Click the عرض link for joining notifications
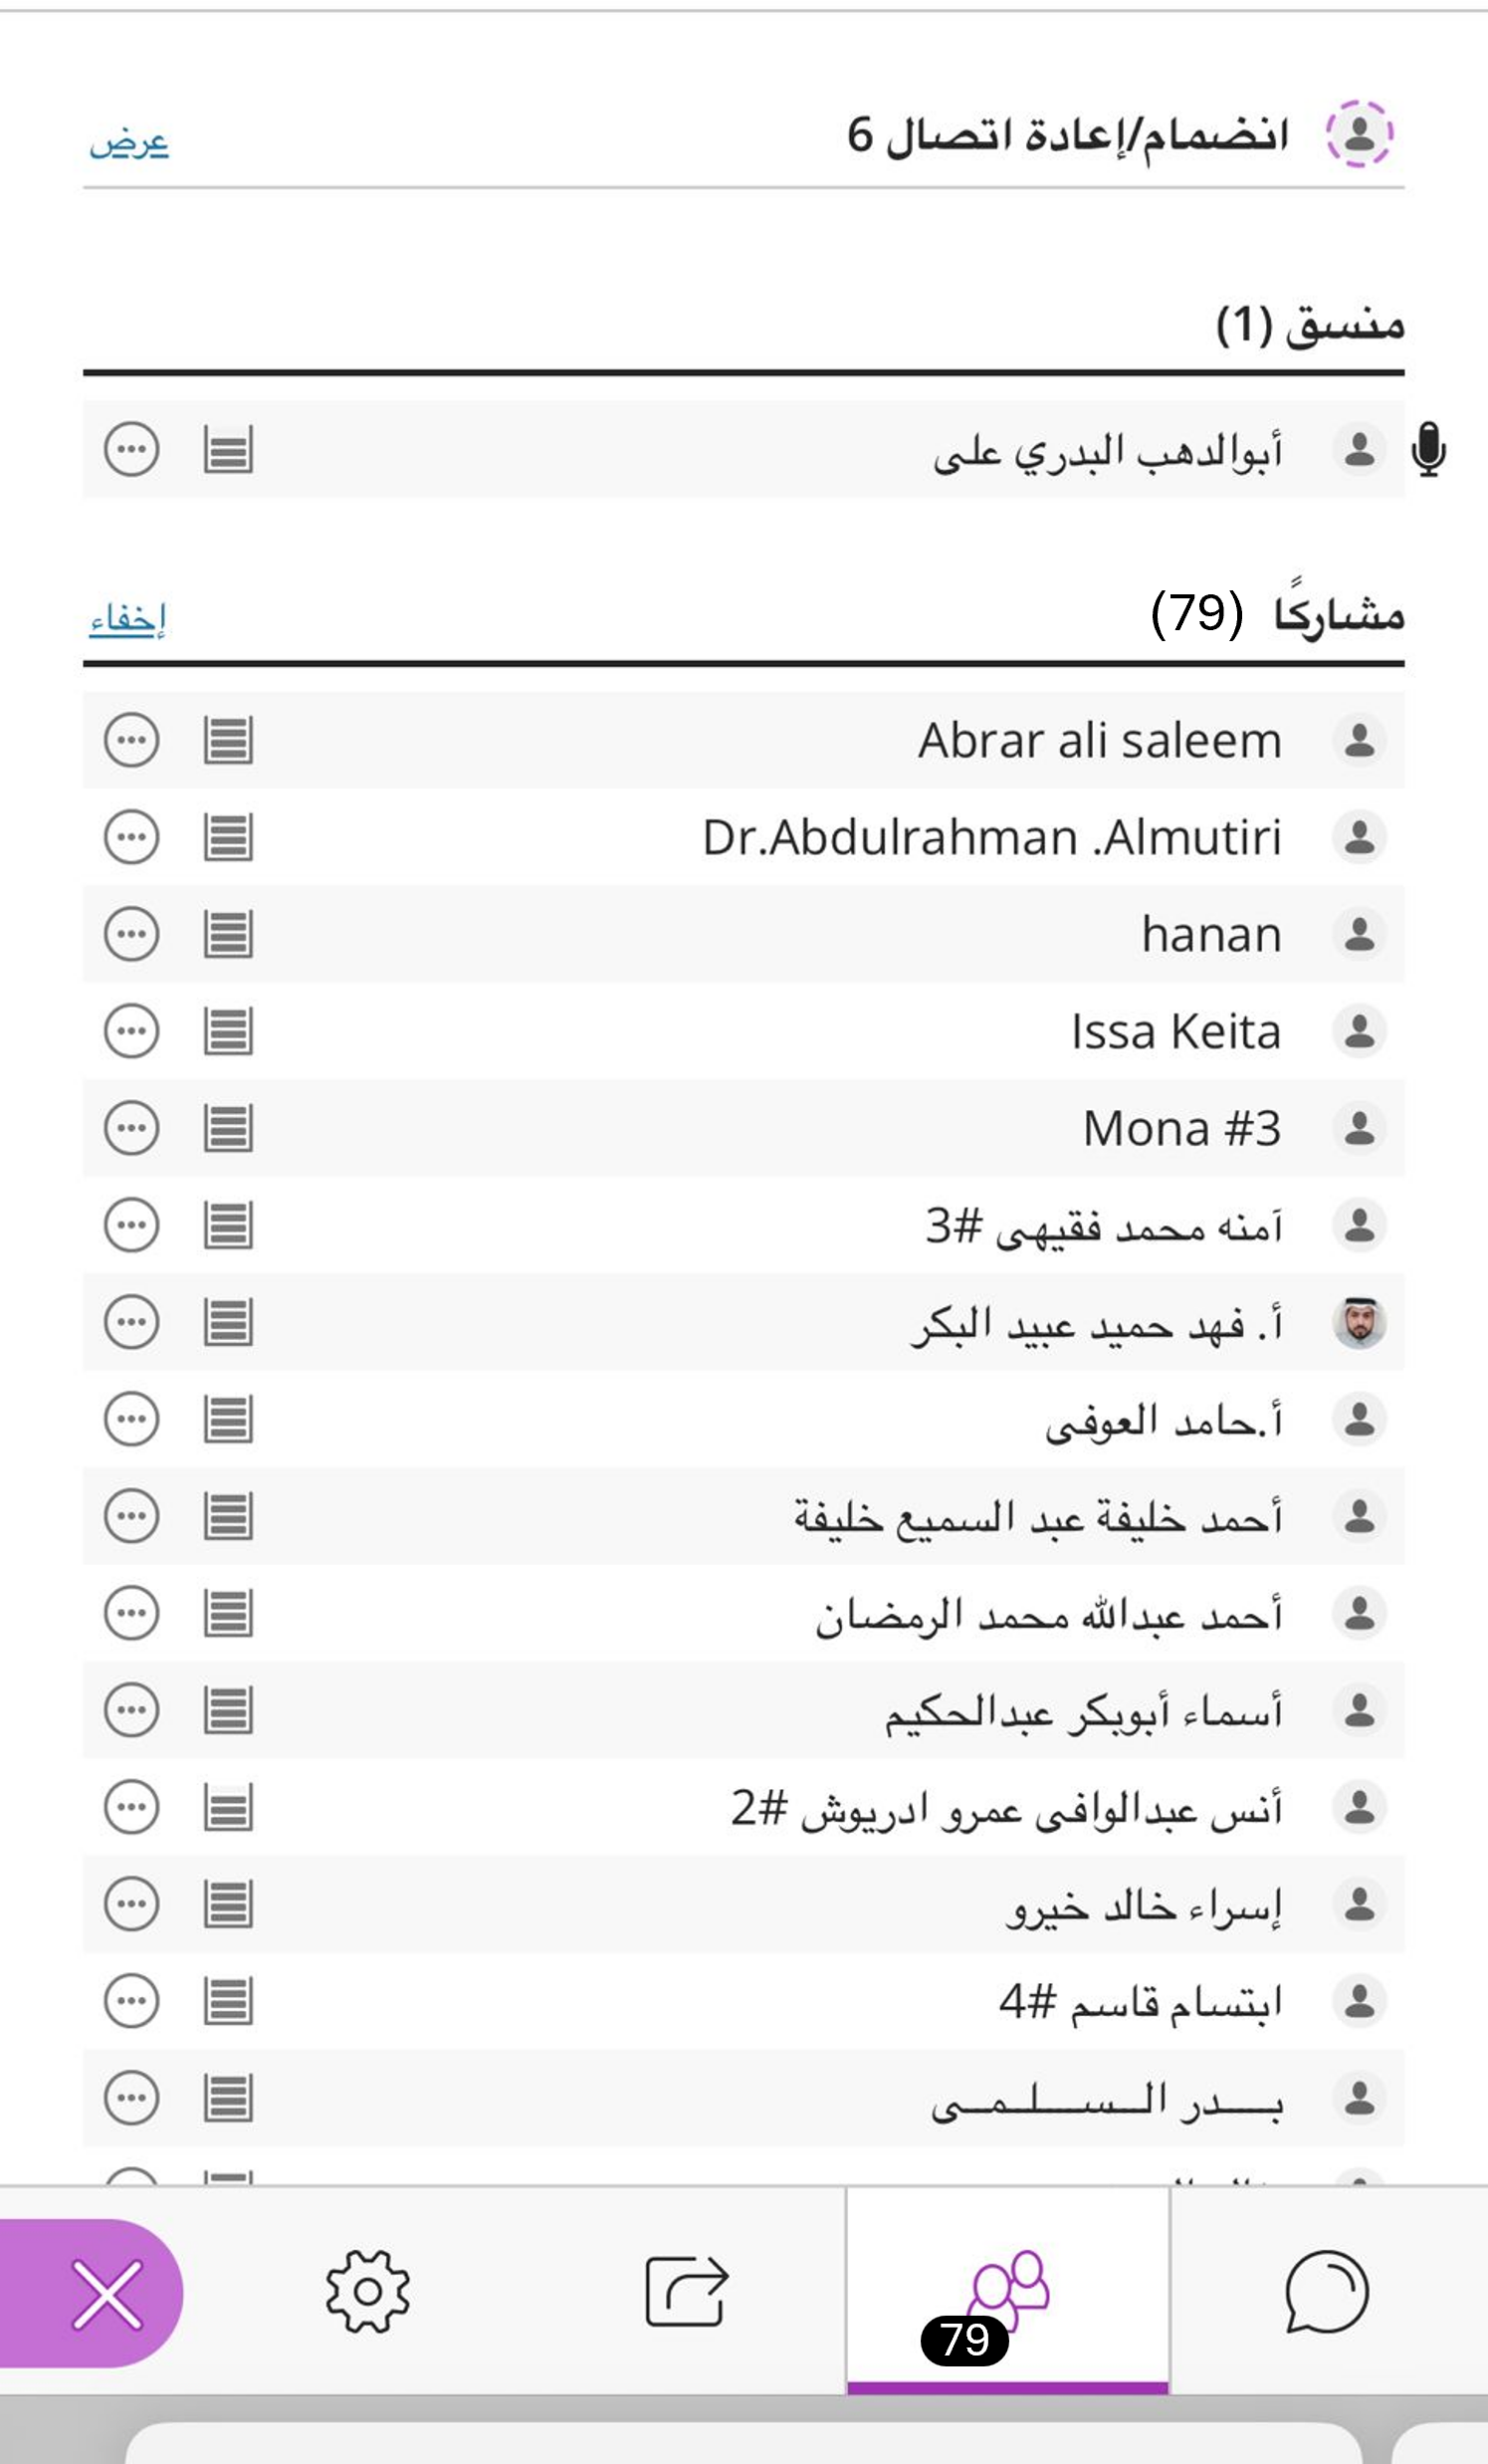The image size is (1488, 2464). pyautogui.click(x=129, y=143)
